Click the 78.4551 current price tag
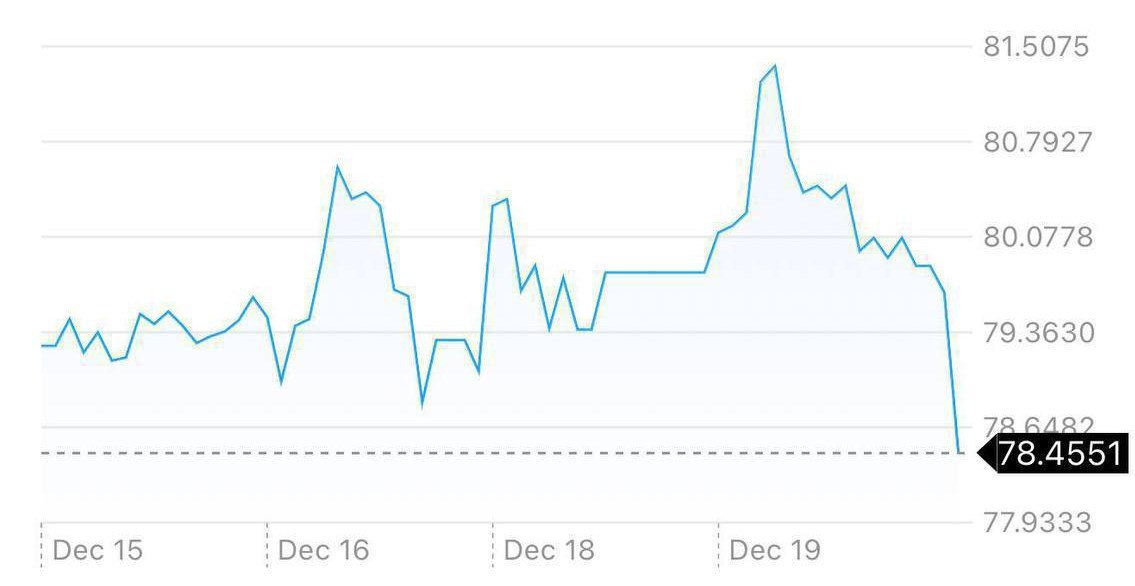This screenshot has height=586, width=1135. point(1059,453)
